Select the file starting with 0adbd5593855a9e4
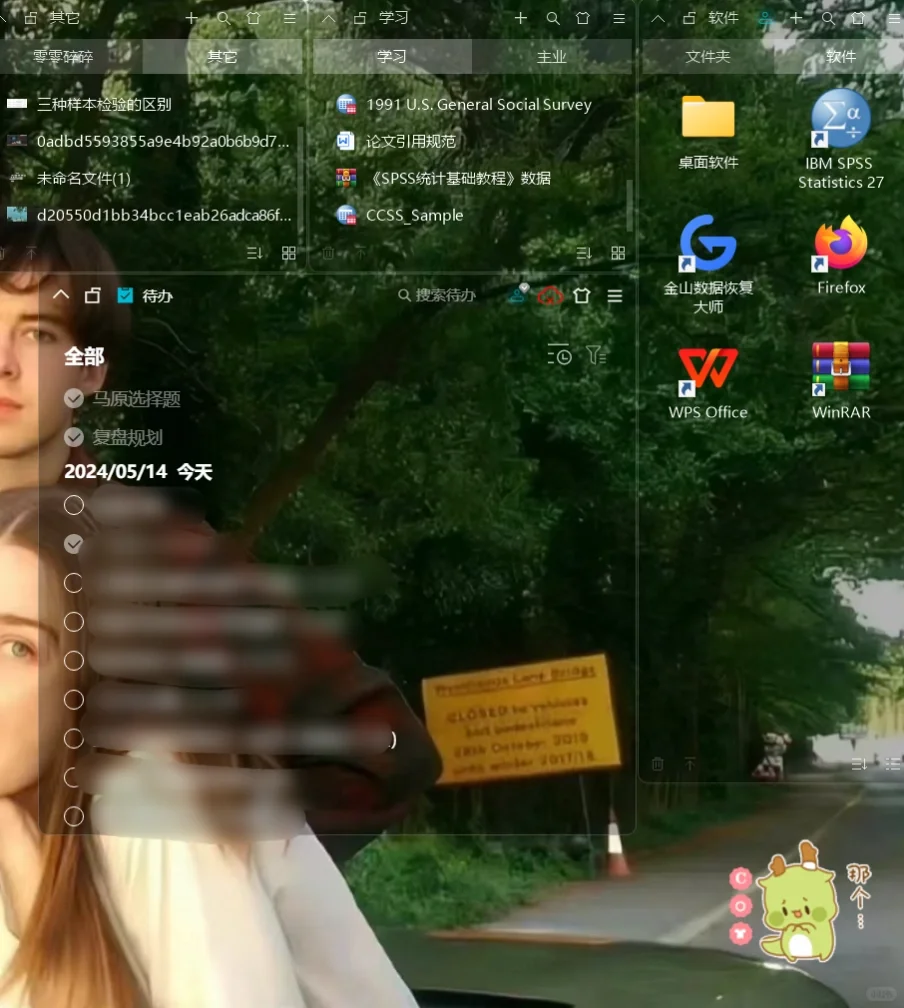 point(149,141)
